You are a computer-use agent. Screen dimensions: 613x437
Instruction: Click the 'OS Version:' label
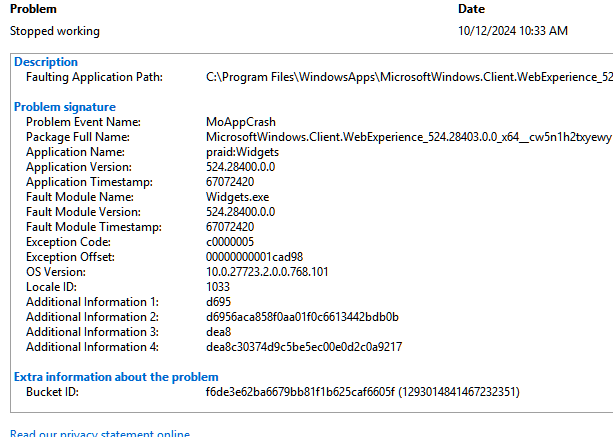56,272
